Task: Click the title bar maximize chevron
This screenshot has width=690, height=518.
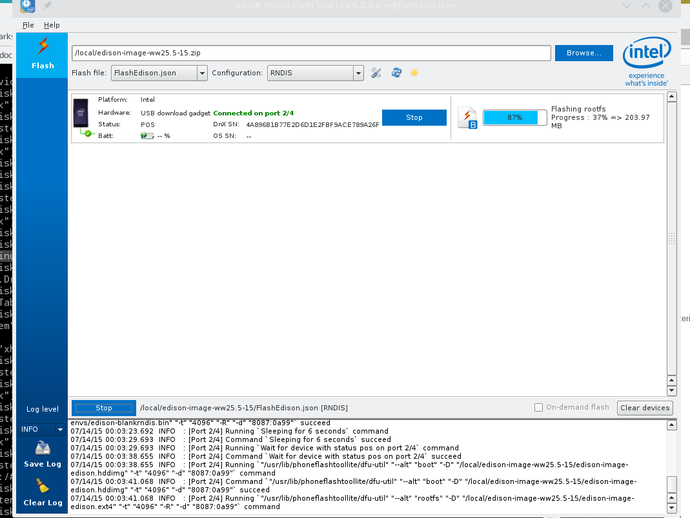Action: point(646,6)
